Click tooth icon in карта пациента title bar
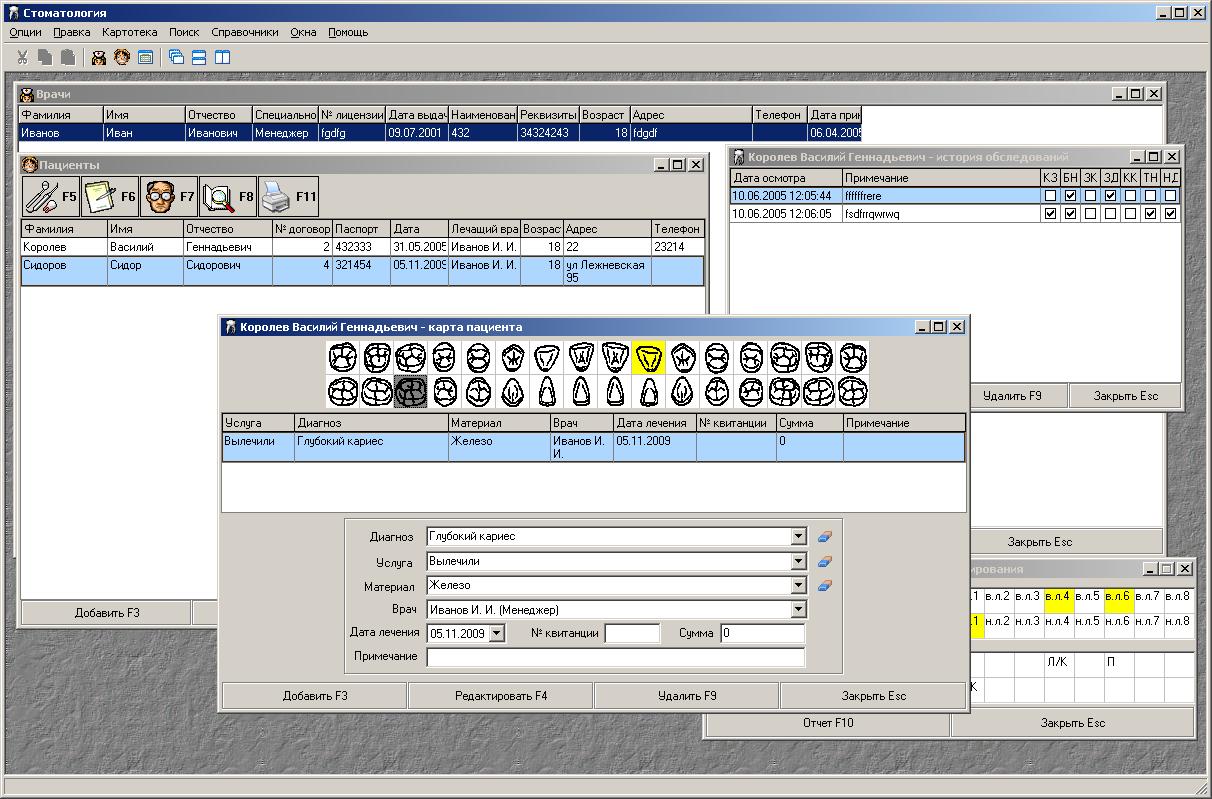 (x=231, y=327)
